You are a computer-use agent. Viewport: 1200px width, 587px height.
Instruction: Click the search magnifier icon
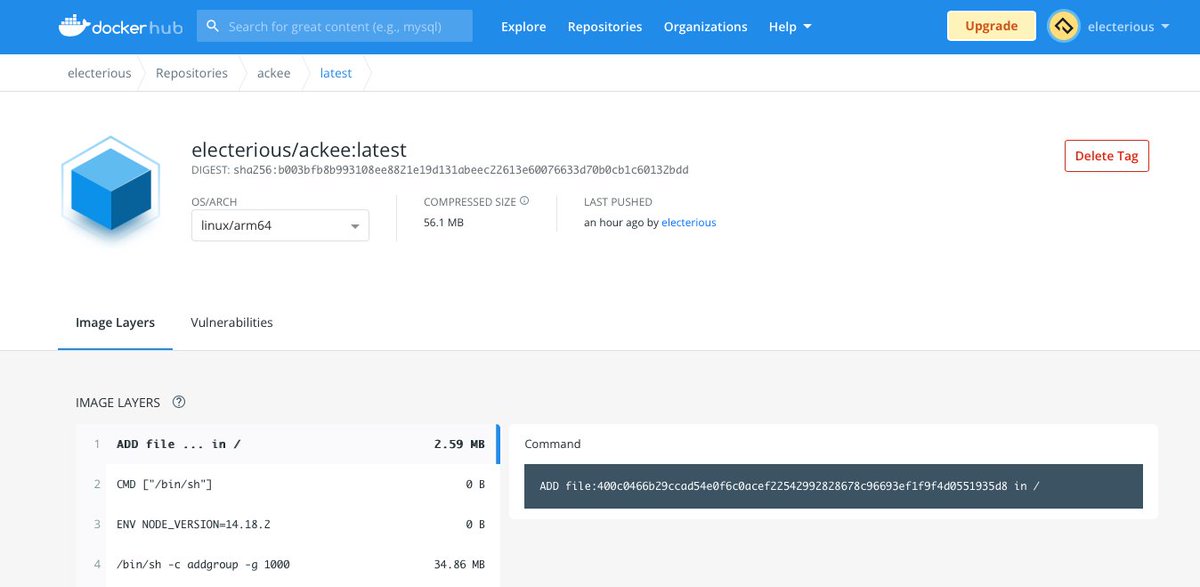(212, 27)
